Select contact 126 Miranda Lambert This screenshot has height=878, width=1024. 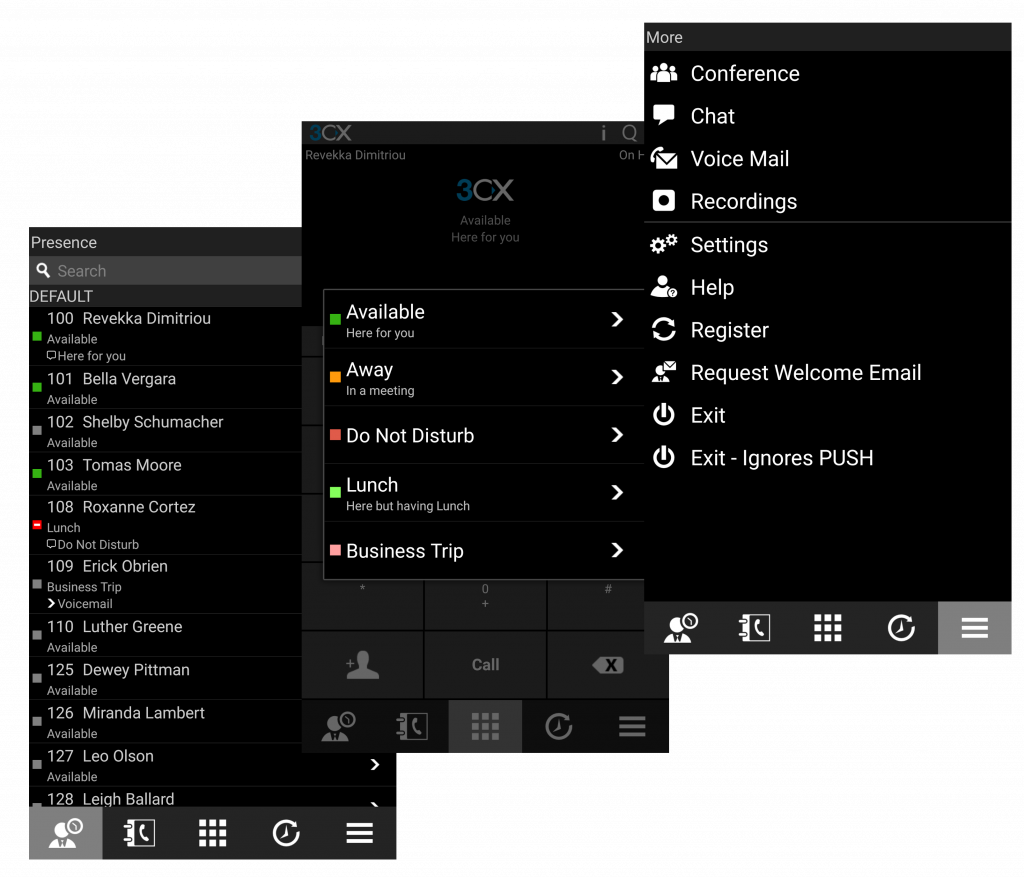coord(165,721)
